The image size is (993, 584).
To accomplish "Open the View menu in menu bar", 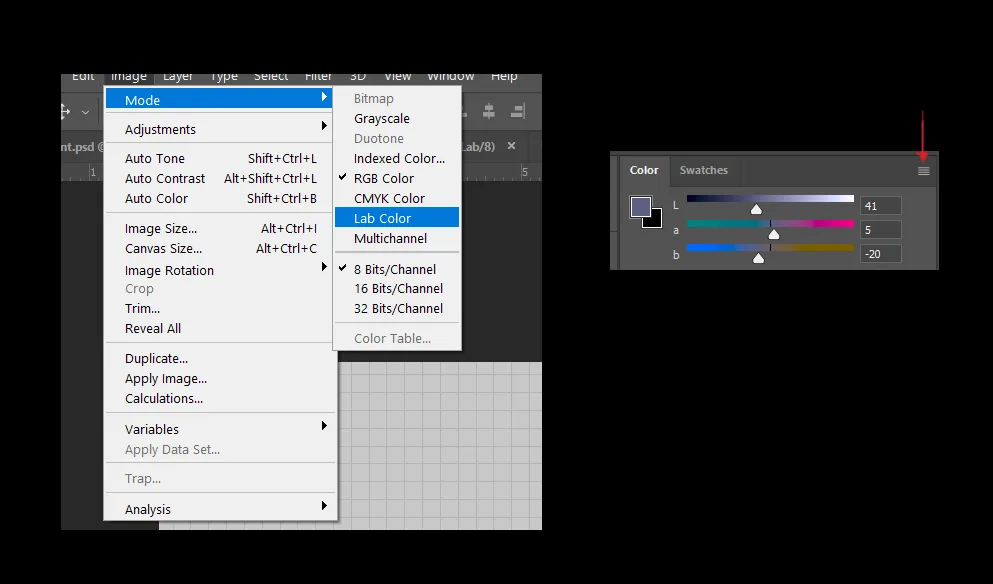I will tap(398, 77).
